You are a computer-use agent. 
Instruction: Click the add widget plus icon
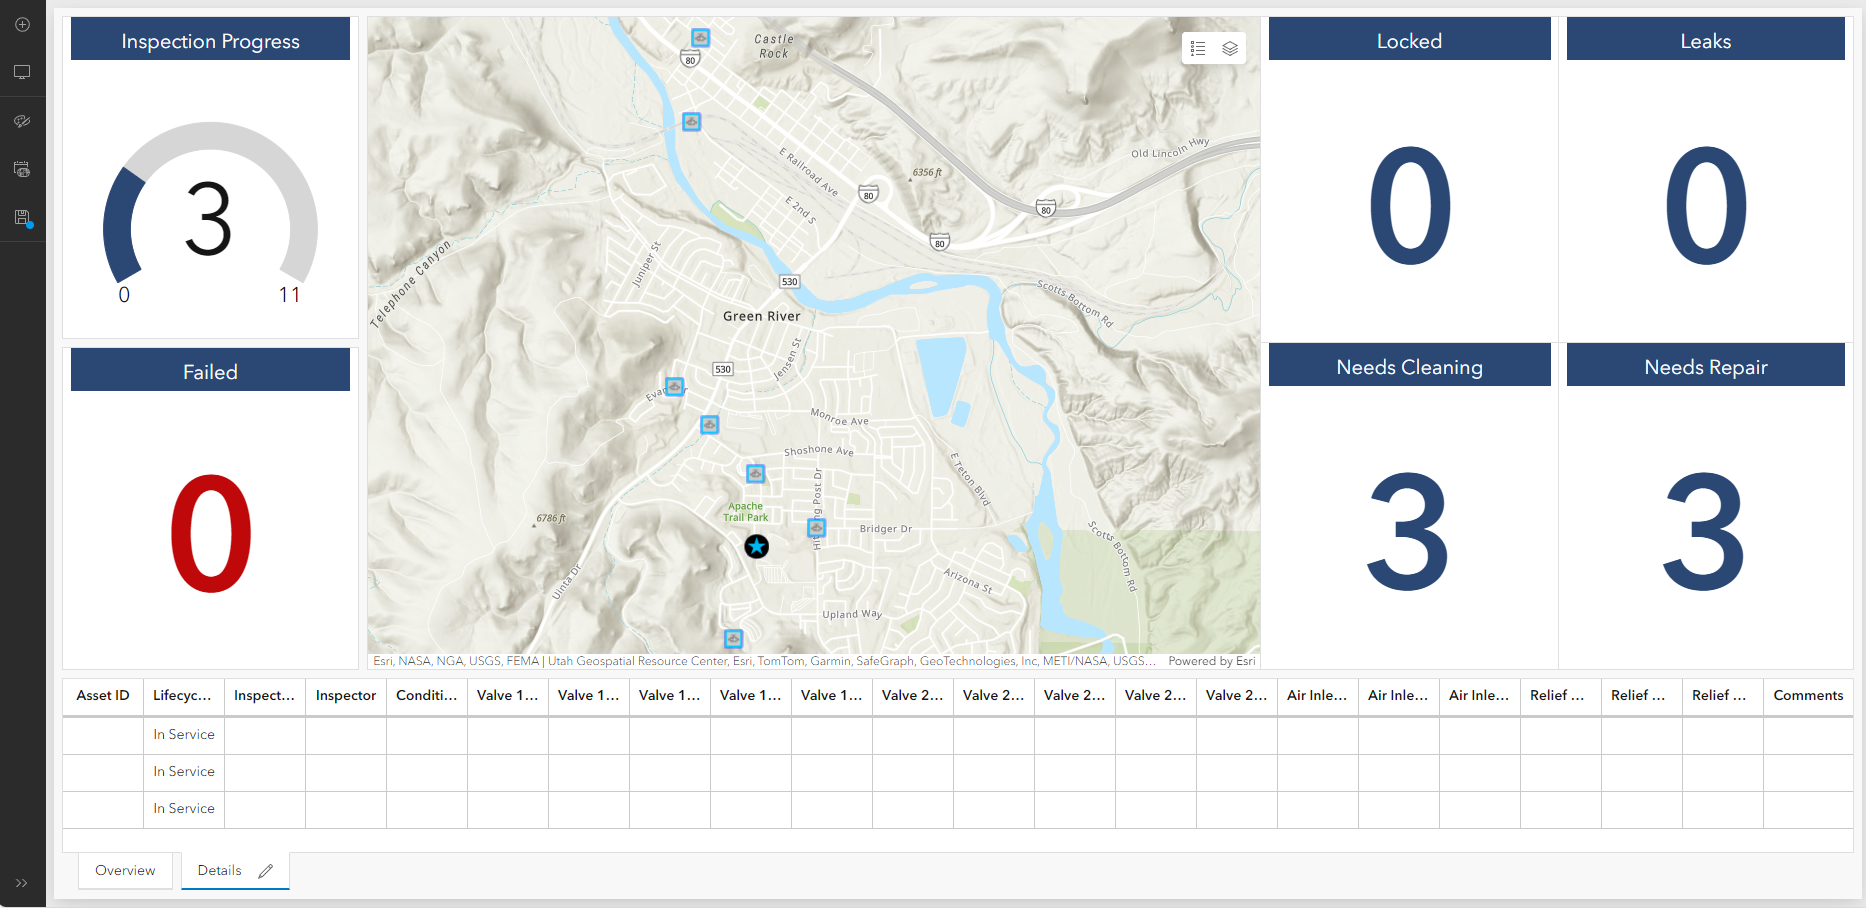click(22, 24)
